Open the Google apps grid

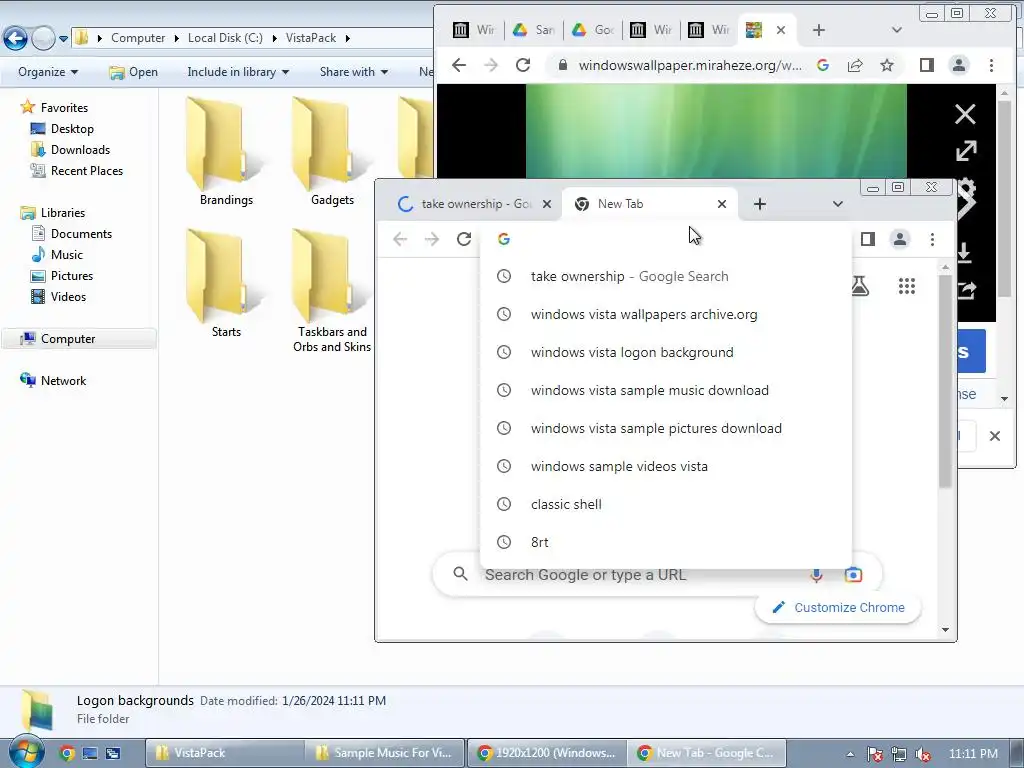(906, 286)
